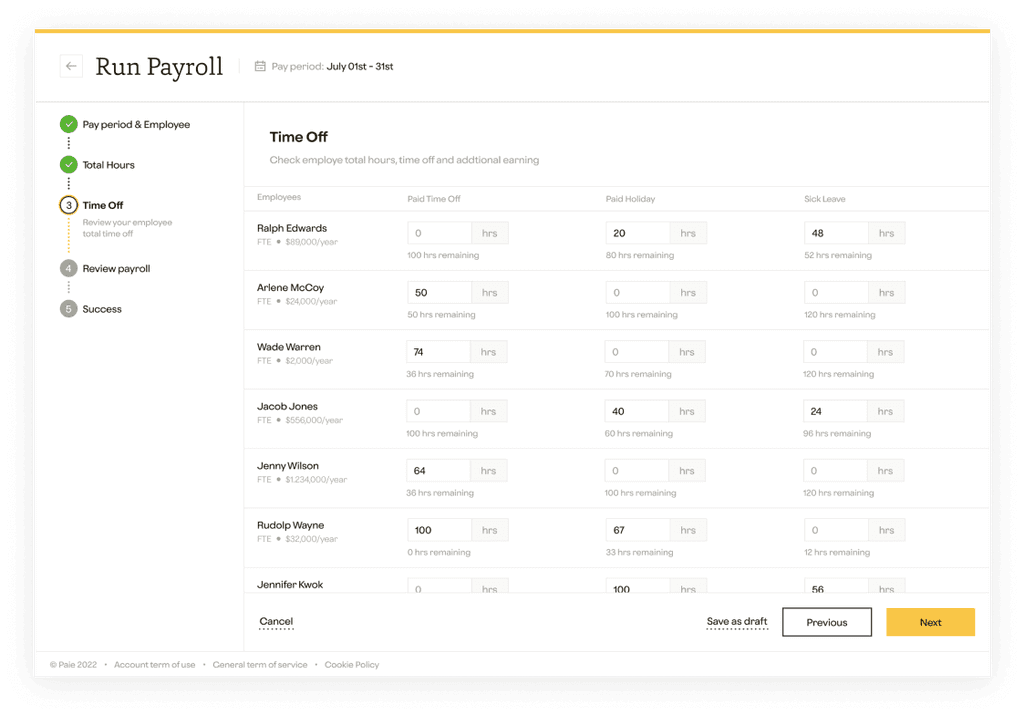Select the step 3 Time Off circle

pyautogui.click(x=68, y=205)
